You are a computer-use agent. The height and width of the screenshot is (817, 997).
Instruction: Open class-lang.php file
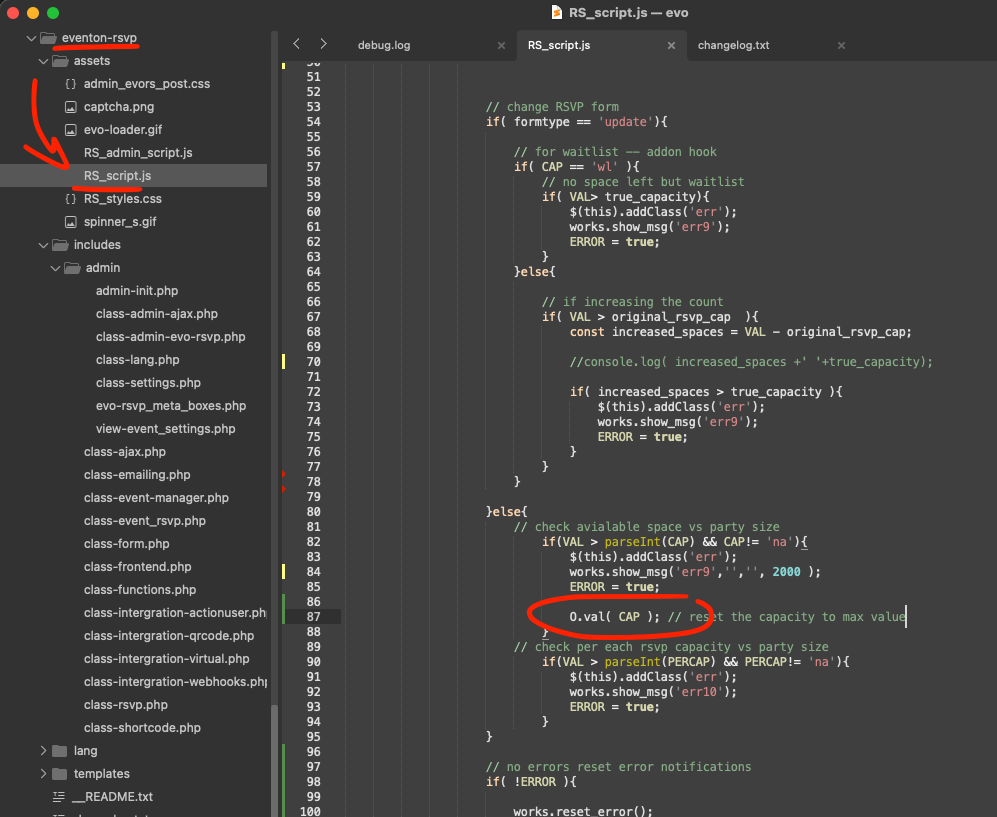(137, 360)
